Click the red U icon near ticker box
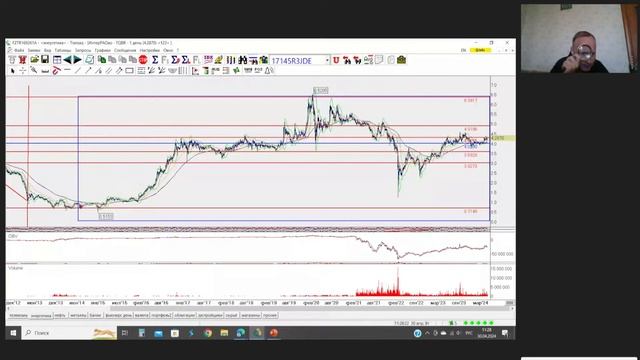This screenshot has height=360, width=640. tap(336, 60)
